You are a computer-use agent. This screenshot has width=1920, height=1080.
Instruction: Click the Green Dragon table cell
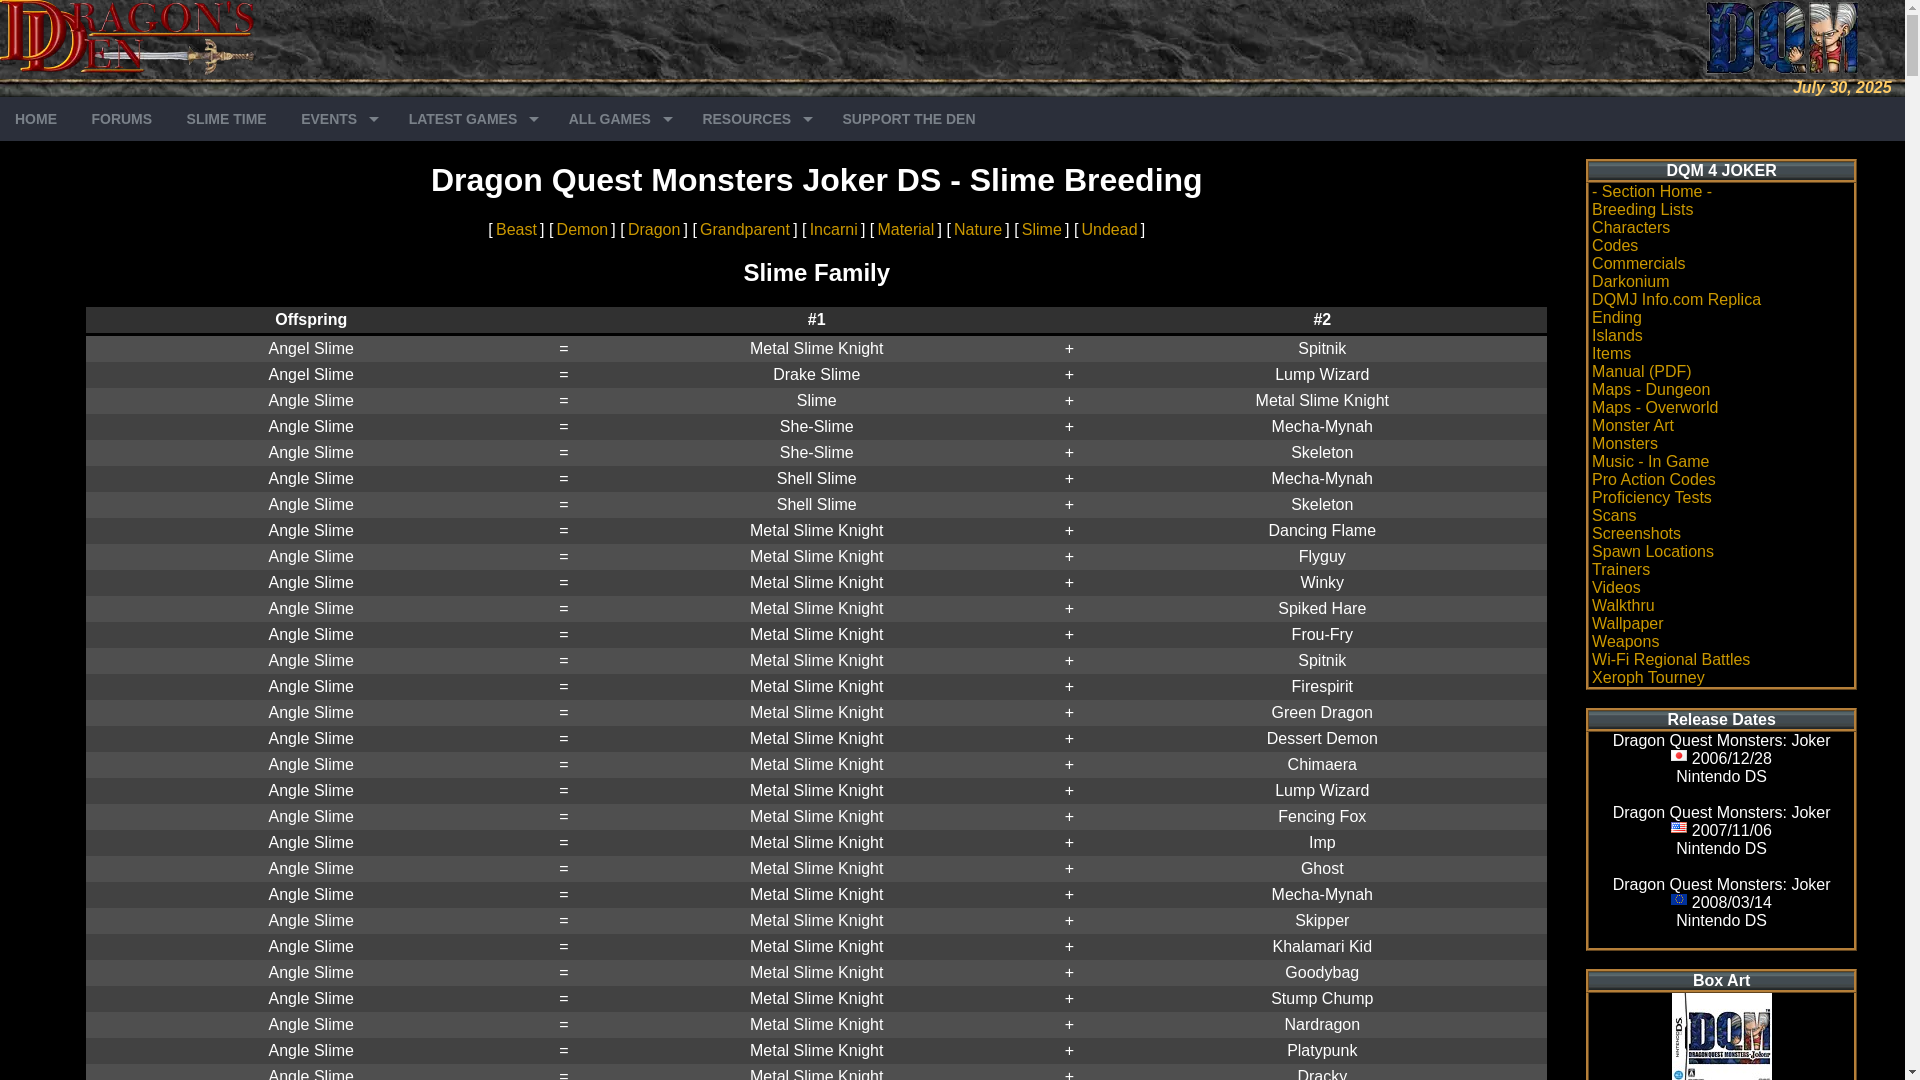click(x=1322, y=713)
